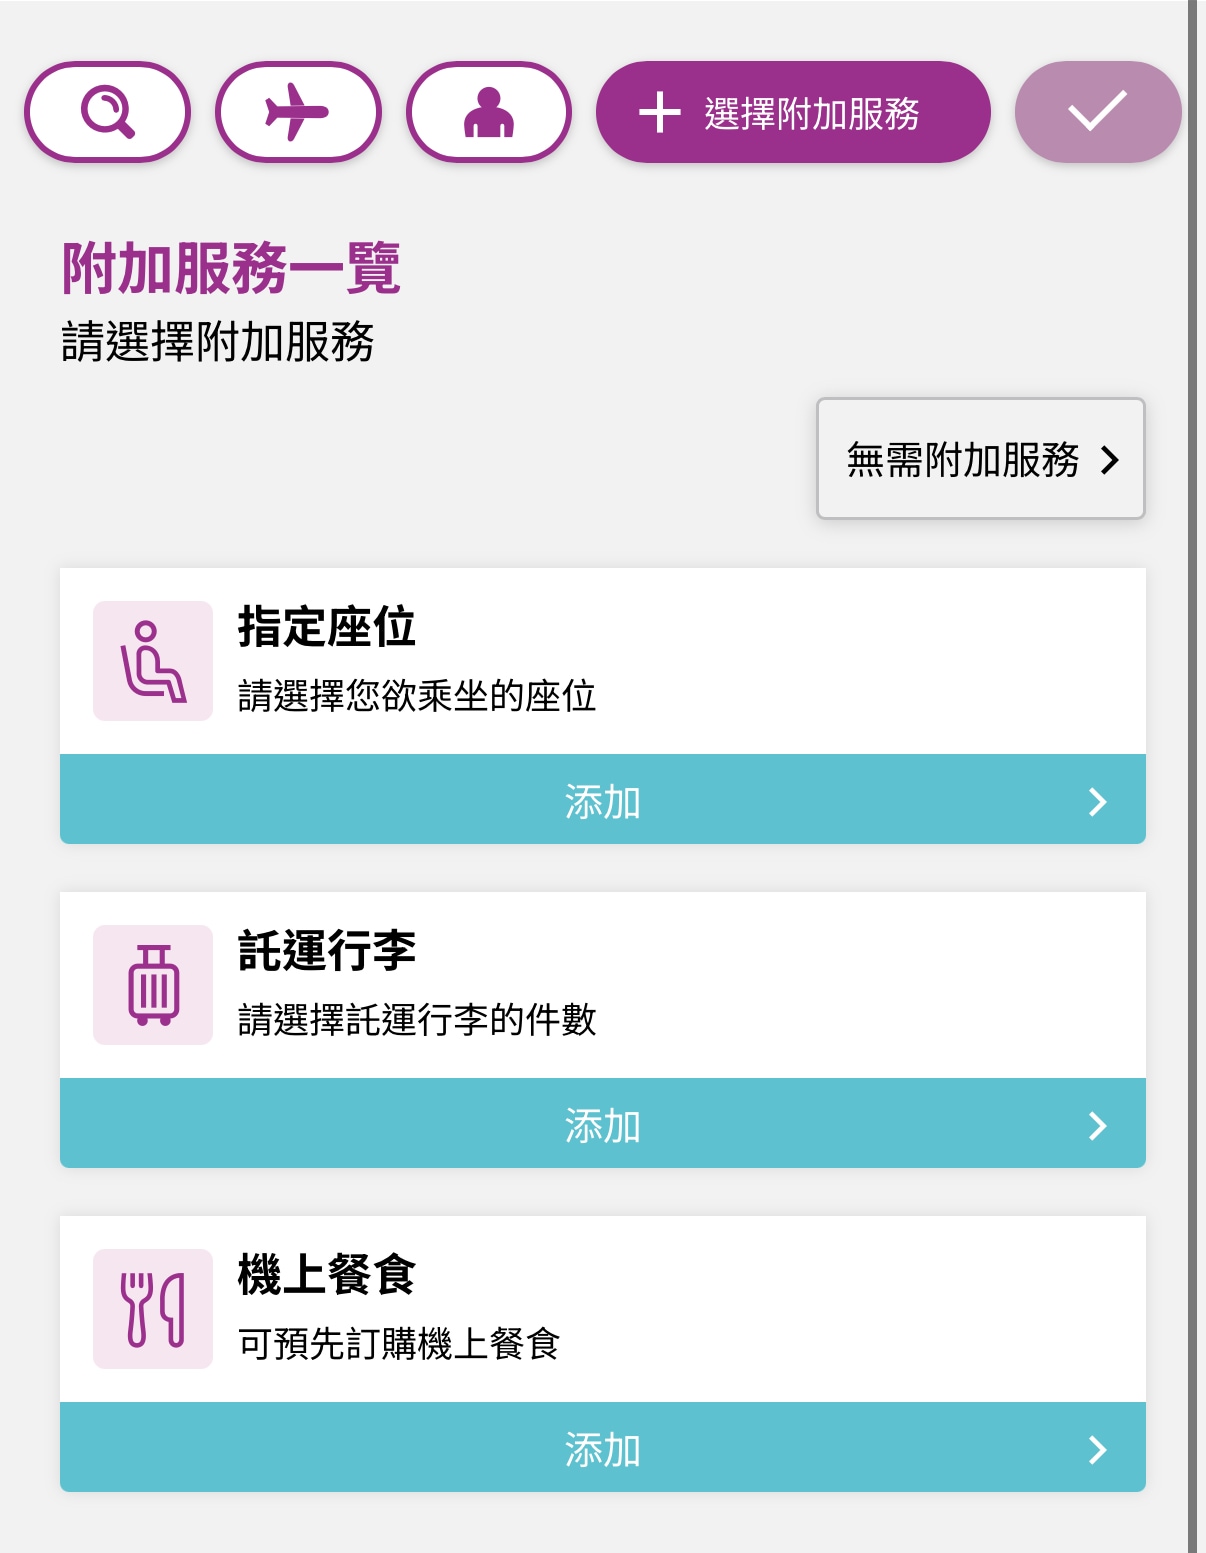Click the chevron on meal 添加 bar
The width and height of the screenshot is (1206, 1553).
(x=1098, y=1450)
